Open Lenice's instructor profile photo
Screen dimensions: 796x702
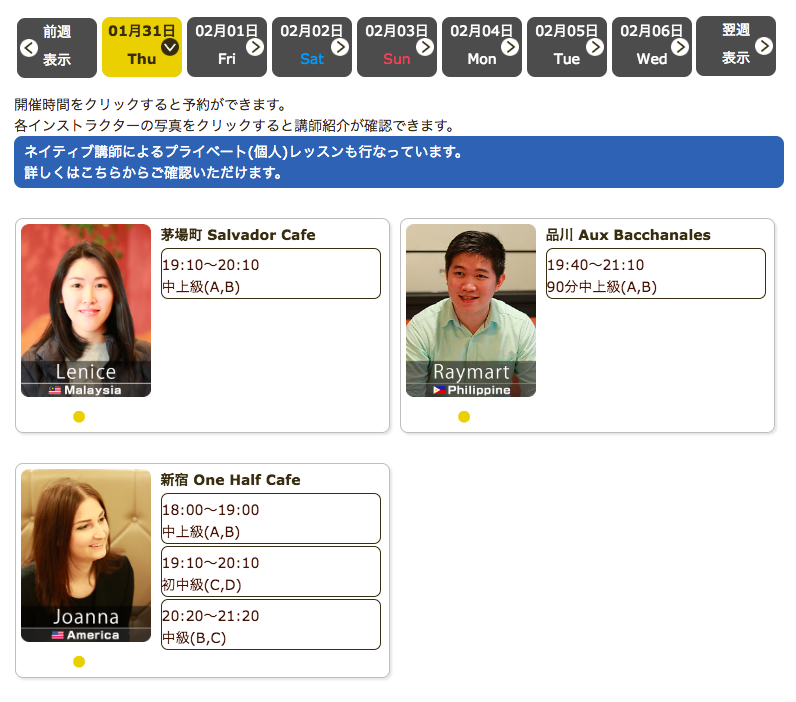86,310
